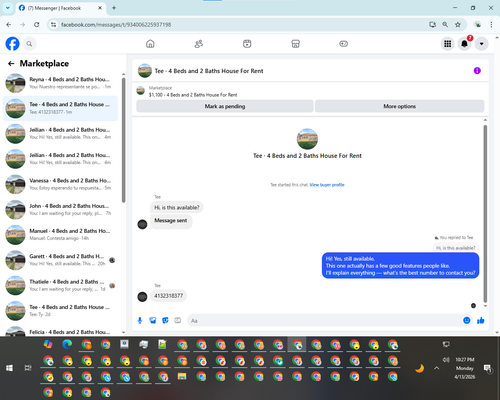Open the emoji picker in message box
The height and width of the screenshot is (400, 500).
click(467, 320)
